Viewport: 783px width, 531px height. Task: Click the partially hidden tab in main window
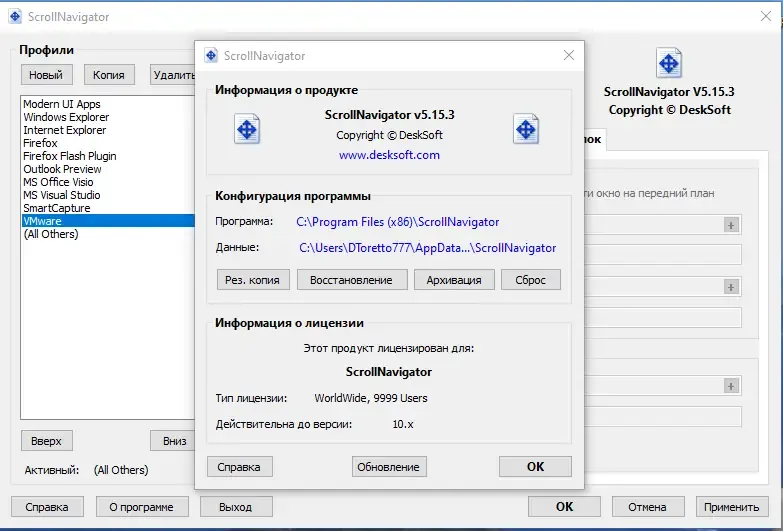click(x=595, y=139)
